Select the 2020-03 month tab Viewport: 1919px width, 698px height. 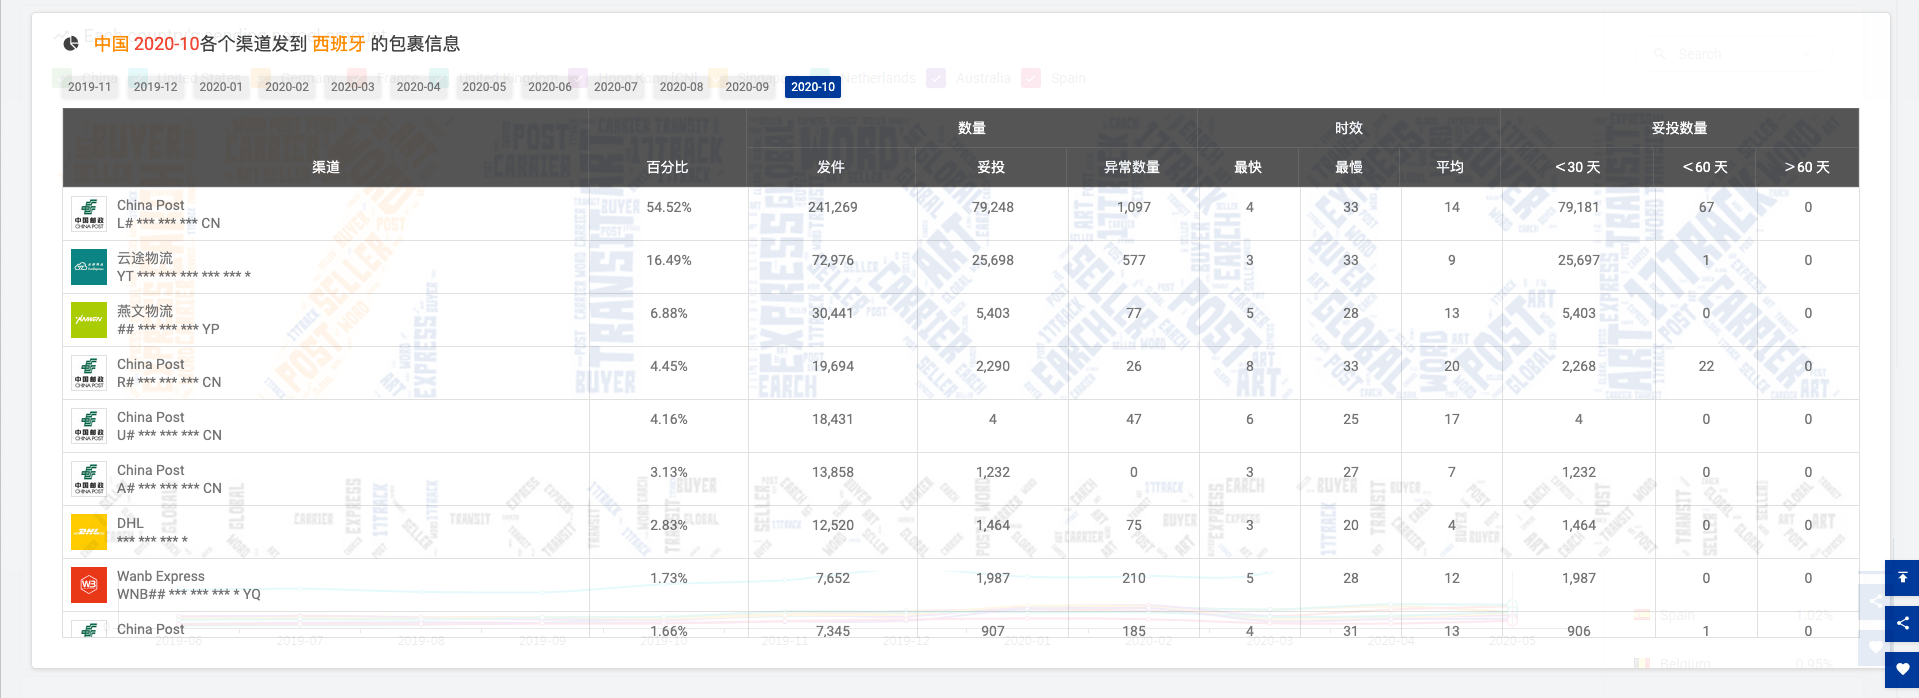click(353, 87)
